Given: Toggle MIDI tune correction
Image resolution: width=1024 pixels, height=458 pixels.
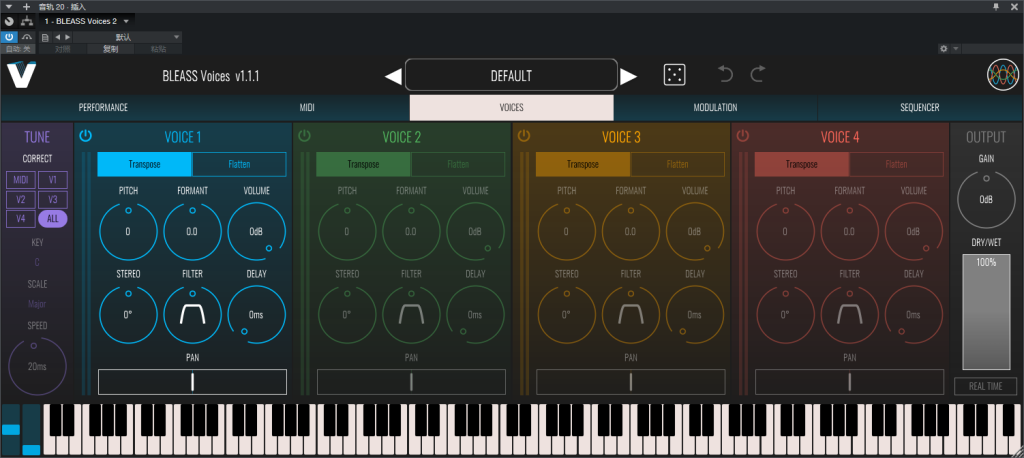Looking at the screenshot, I should pyautogui.click(x=21, y=180).
